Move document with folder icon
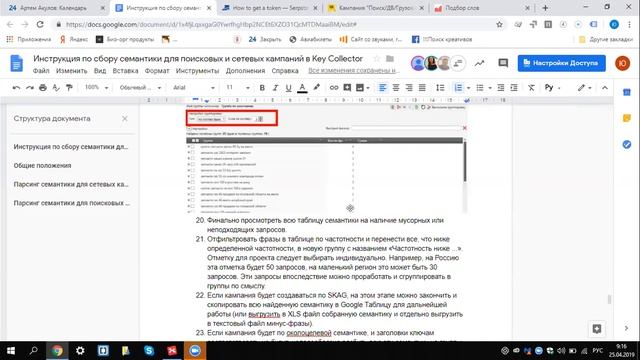 (390, 59)
